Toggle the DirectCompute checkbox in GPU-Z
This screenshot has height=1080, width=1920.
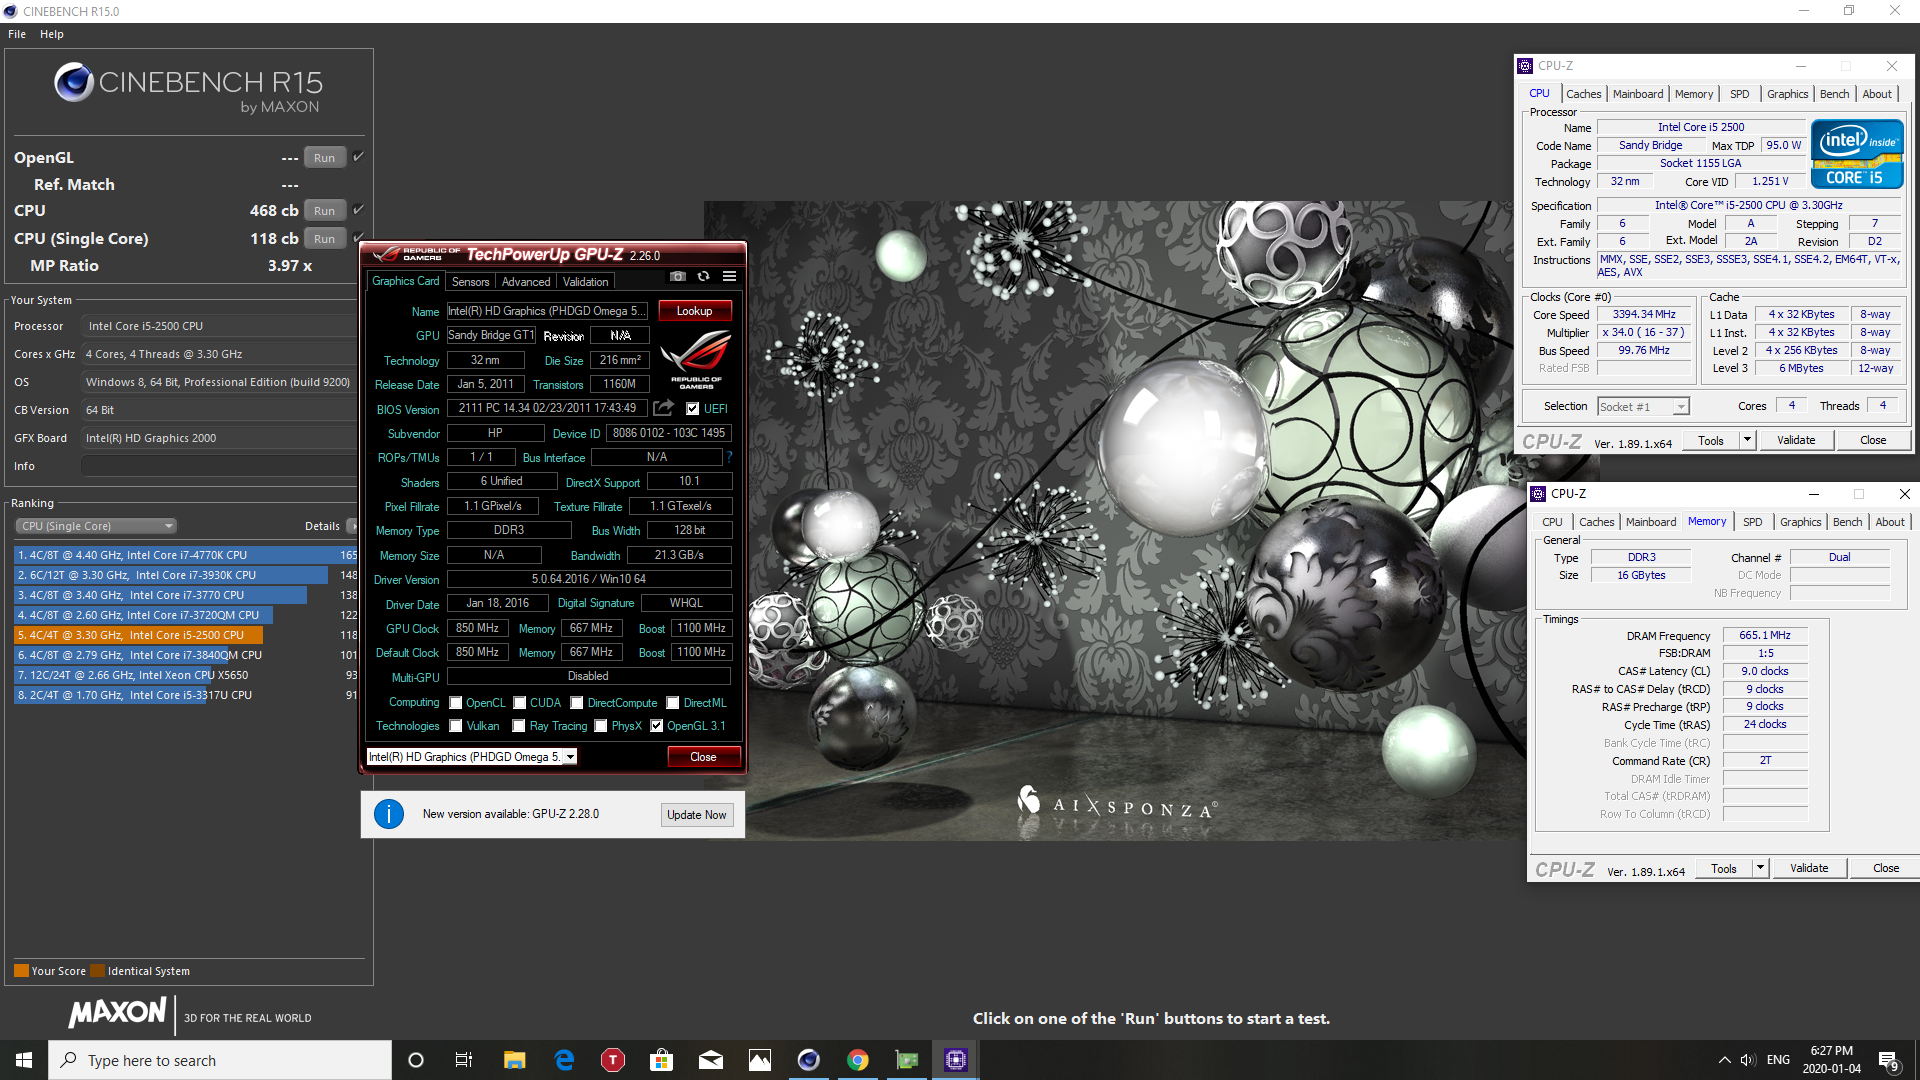(577, 703)
